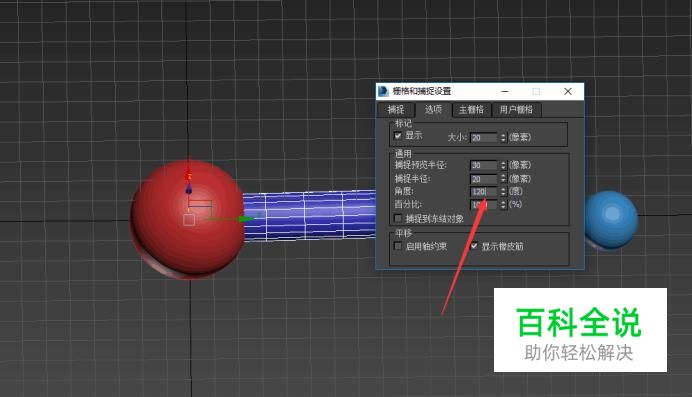
Task: Toggle the 显示 marker checkbox
Action: (398, 136)
